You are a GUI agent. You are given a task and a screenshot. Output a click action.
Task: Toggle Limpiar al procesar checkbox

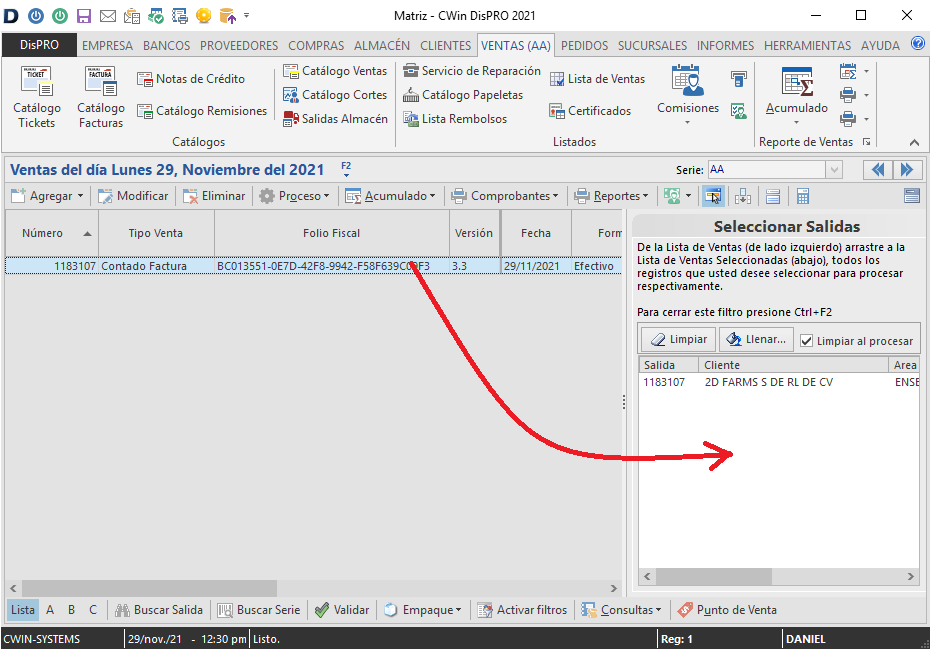tap(807, 340)
